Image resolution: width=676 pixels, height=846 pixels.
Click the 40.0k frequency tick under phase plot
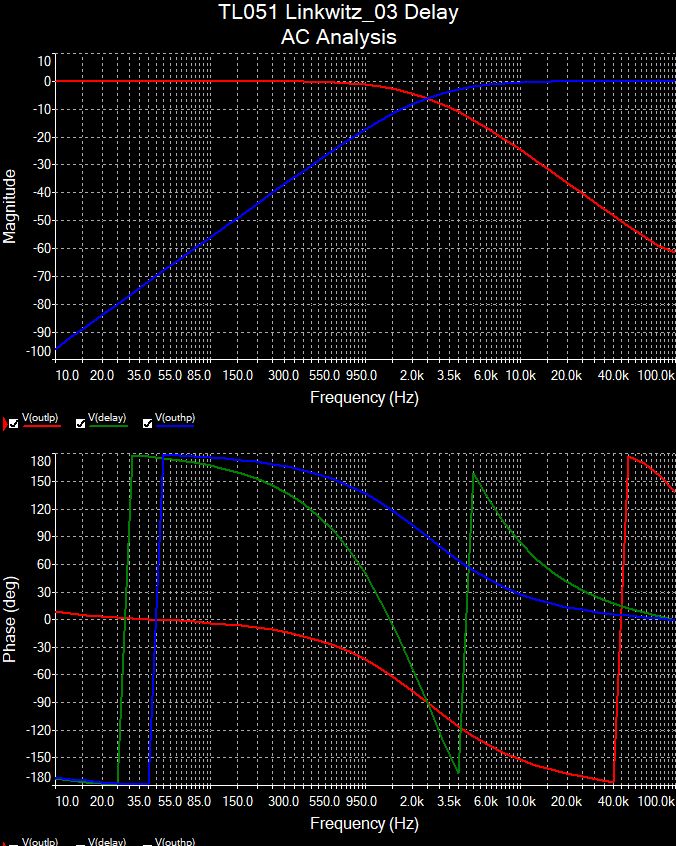pos(613,801)
